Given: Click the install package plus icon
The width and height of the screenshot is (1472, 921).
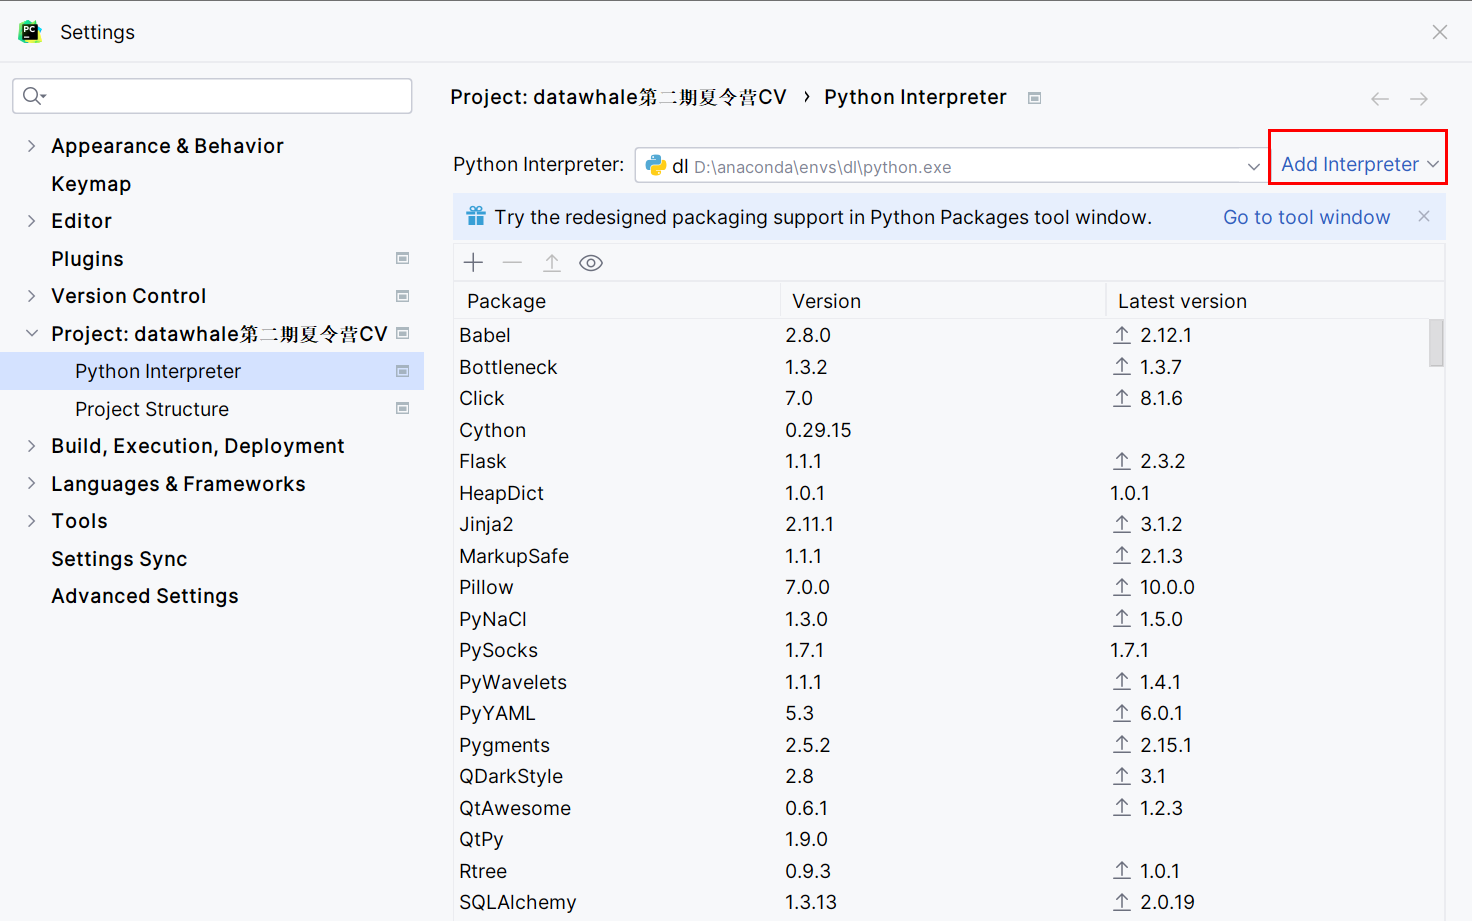Looking at the screenshot, I should click(x=474, y=263).
